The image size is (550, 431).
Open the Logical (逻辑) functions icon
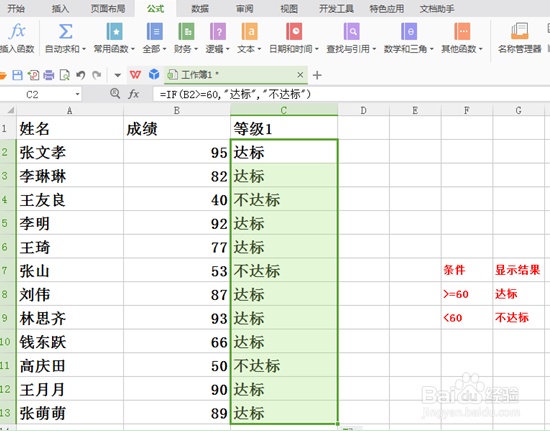(217, 31)
